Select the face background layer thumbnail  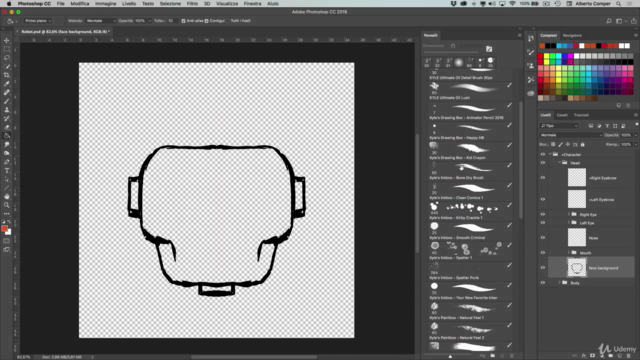click(x=577, y=268)
